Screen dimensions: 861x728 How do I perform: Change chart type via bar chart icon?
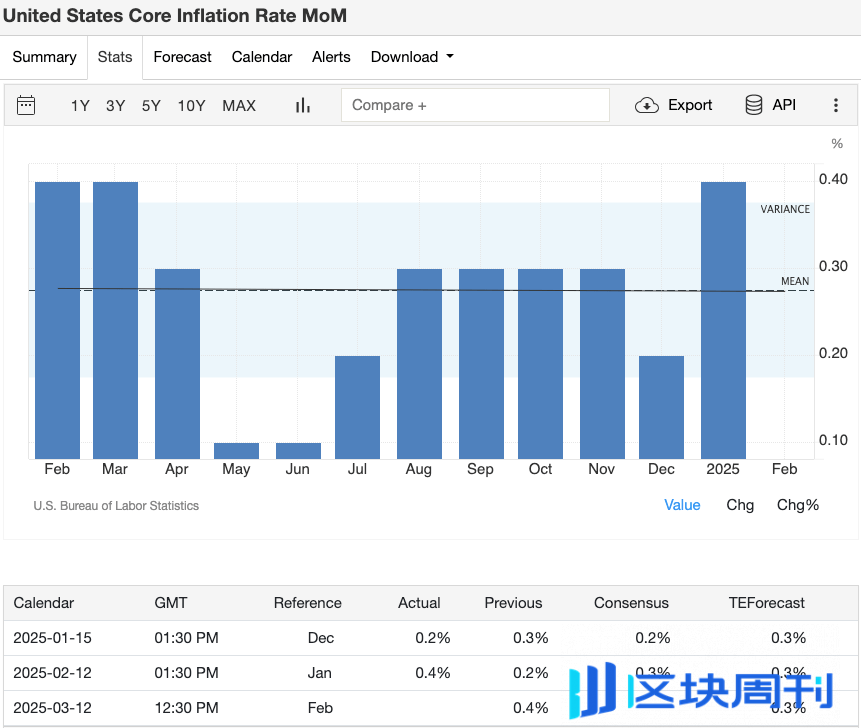click(x=303, y=105)
